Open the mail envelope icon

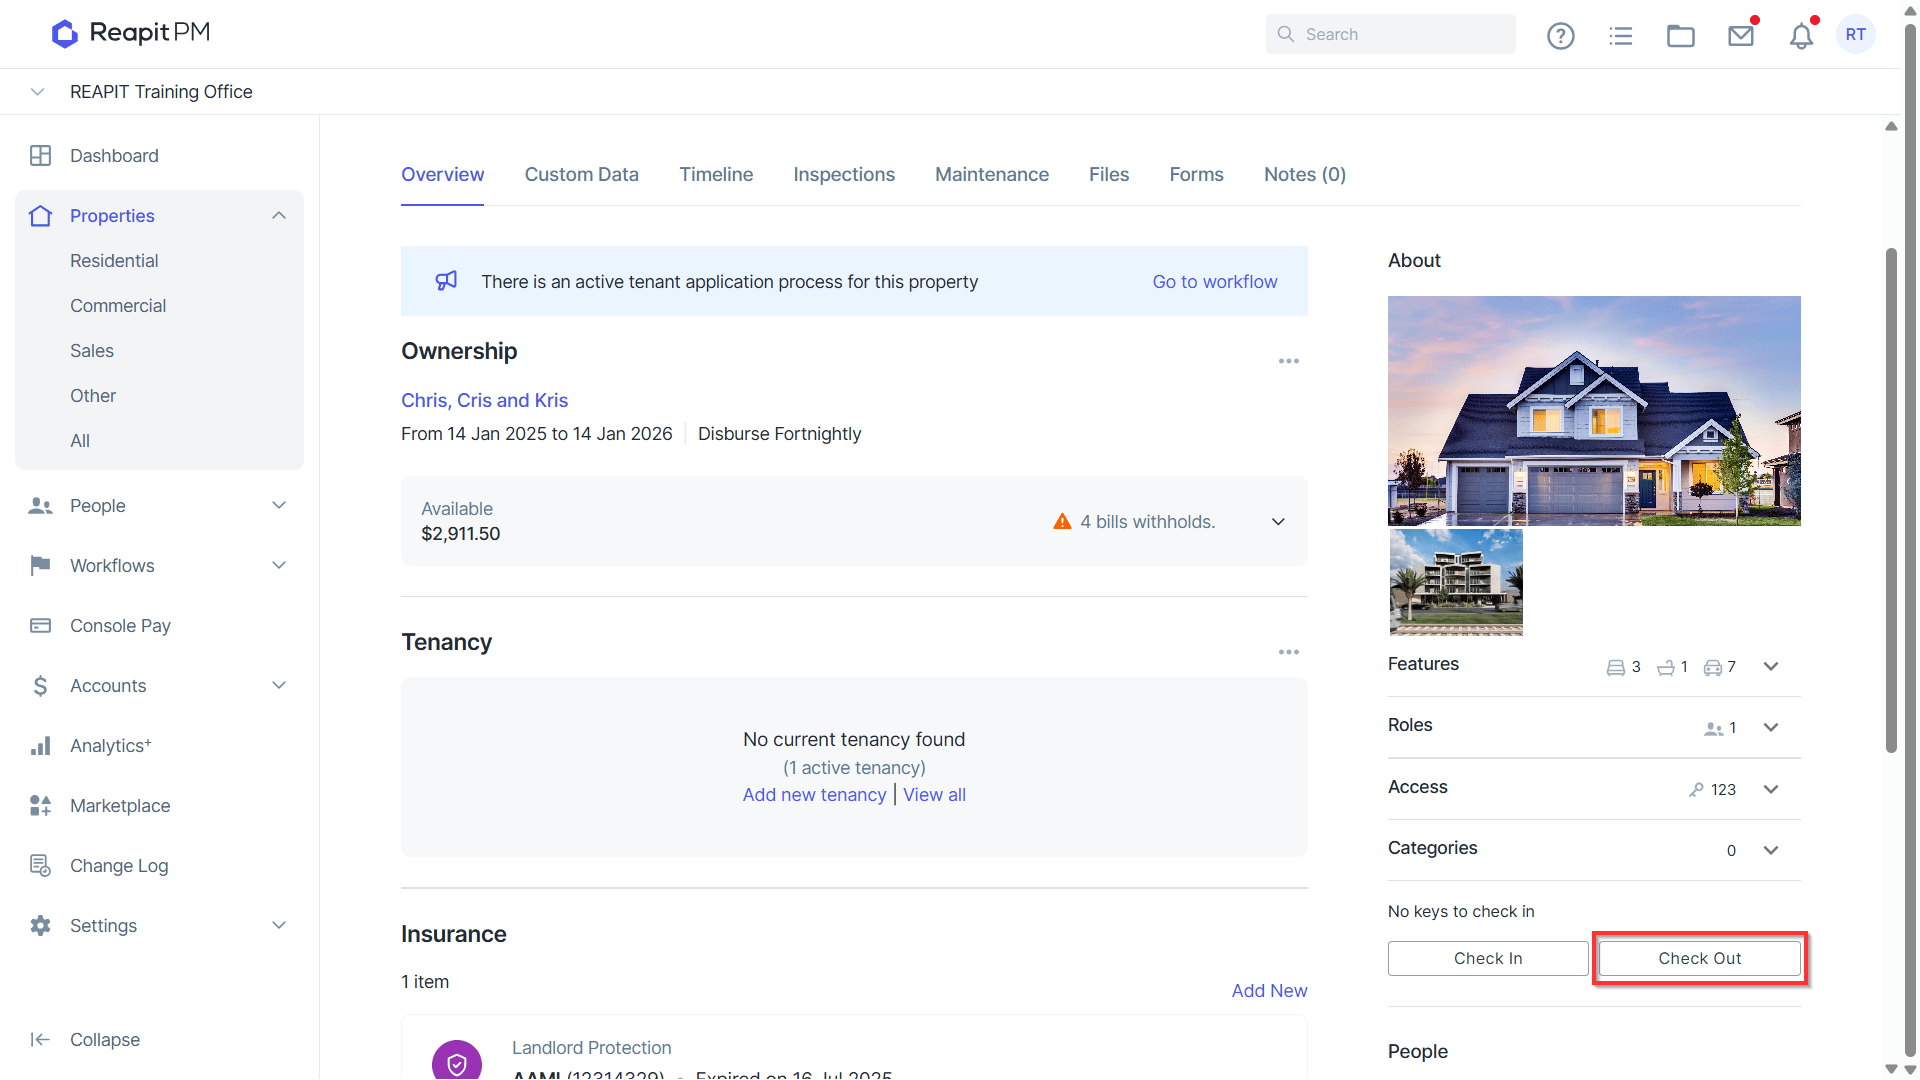[1741, 36]
